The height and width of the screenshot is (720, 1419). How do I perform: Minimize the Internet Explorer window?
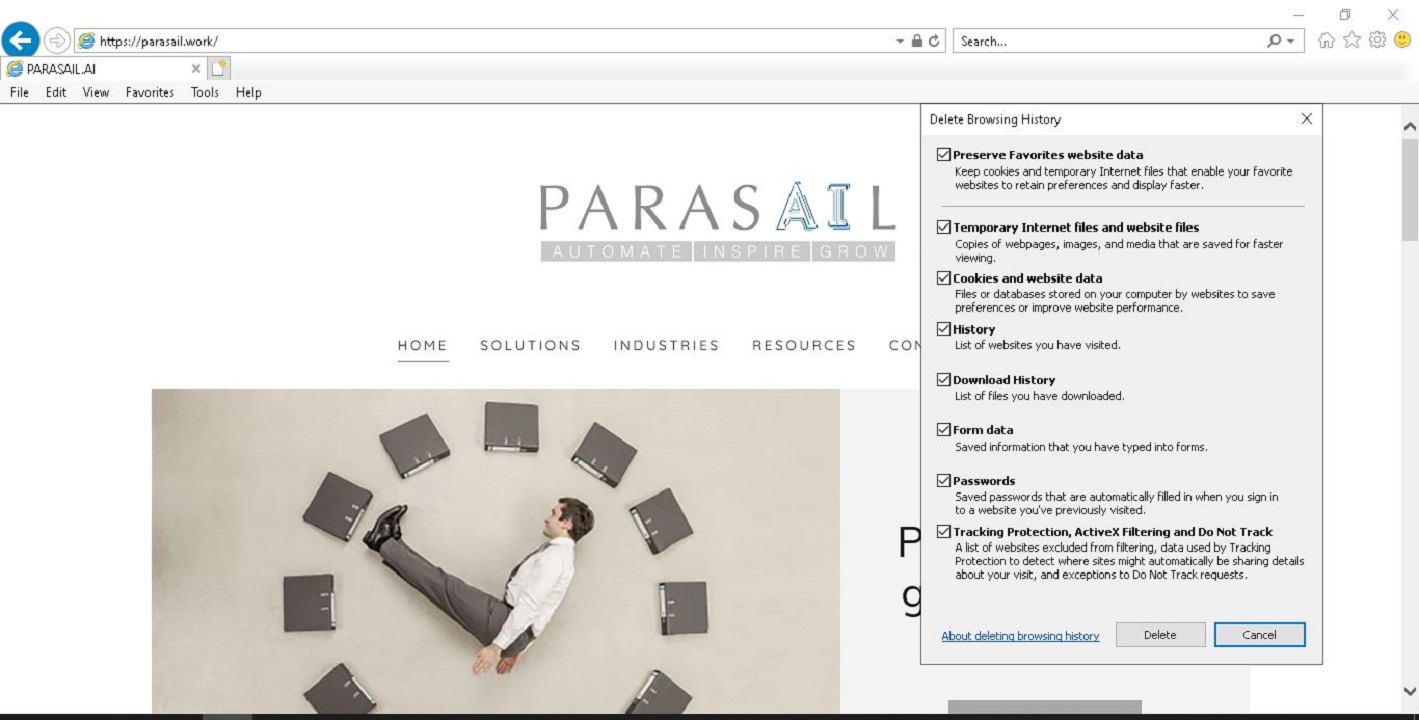(x=1299, y=14)
